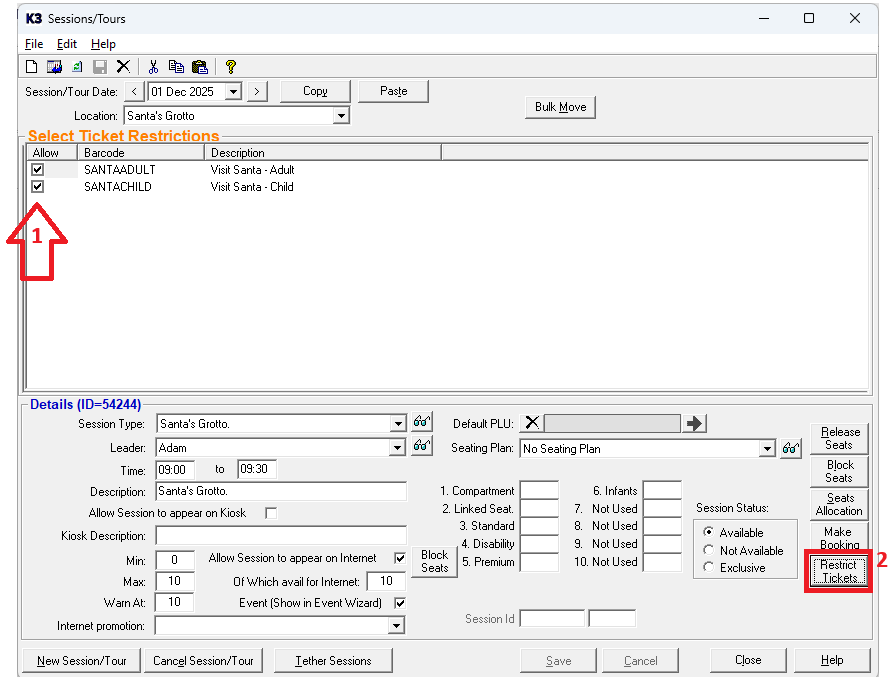Click in the Kiosk Description field
The width and height of the screenshot is (892, 677).
point(280,536)
